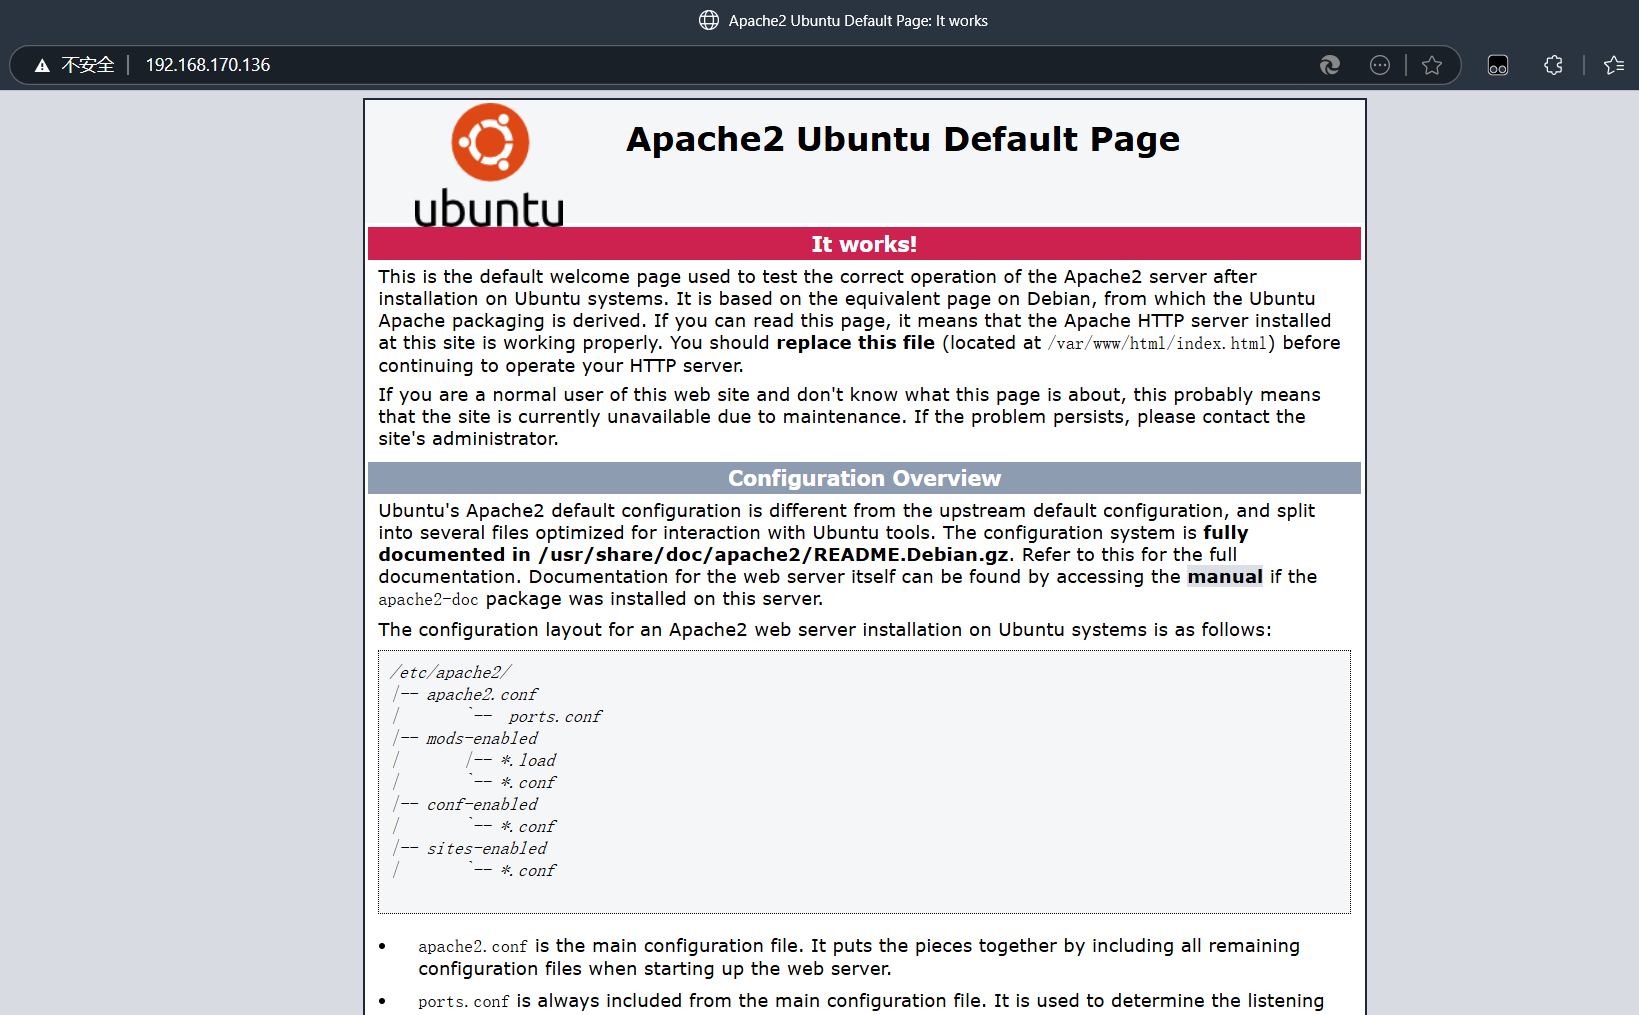Viewport: 1639px width, 1015px height.
Task: Click the 'It works!' red banner heading
Action: [x=864, y=244]
